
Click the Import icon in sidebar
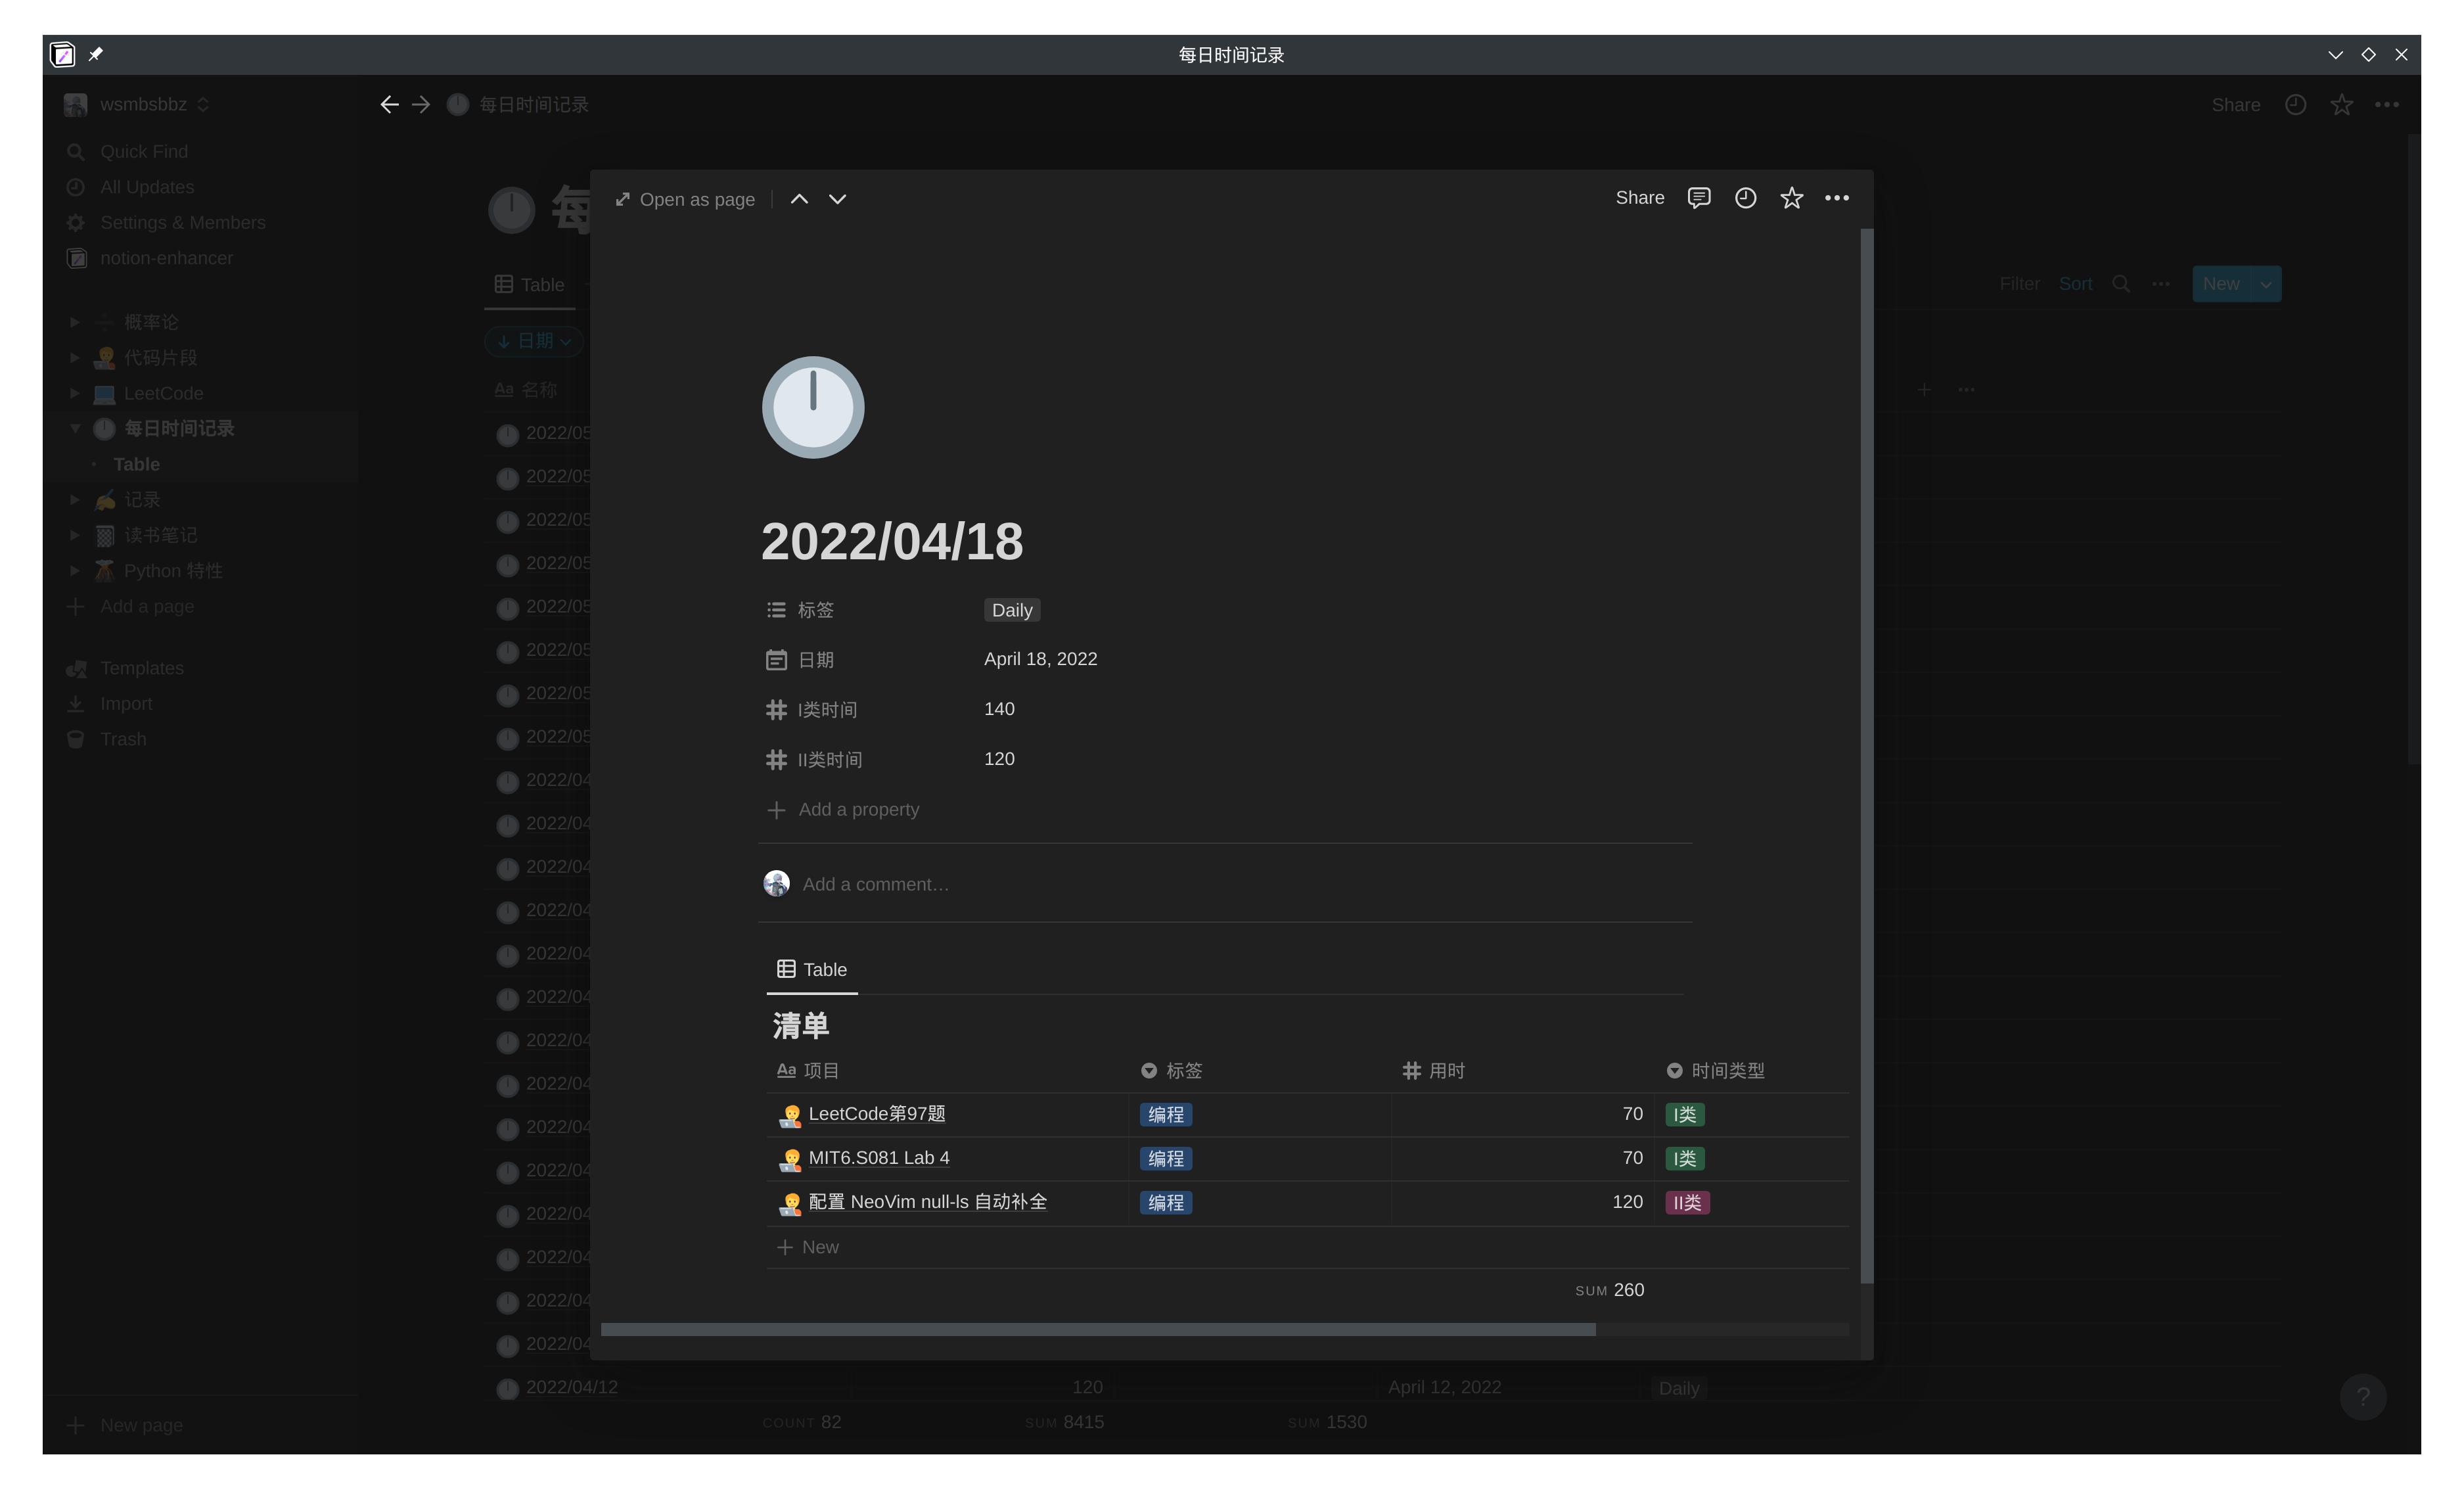tap(75, 704)
